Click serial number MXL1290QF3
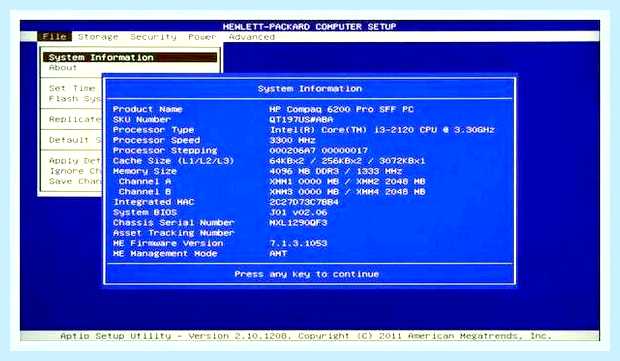620x361 pixels. (299, 222)
